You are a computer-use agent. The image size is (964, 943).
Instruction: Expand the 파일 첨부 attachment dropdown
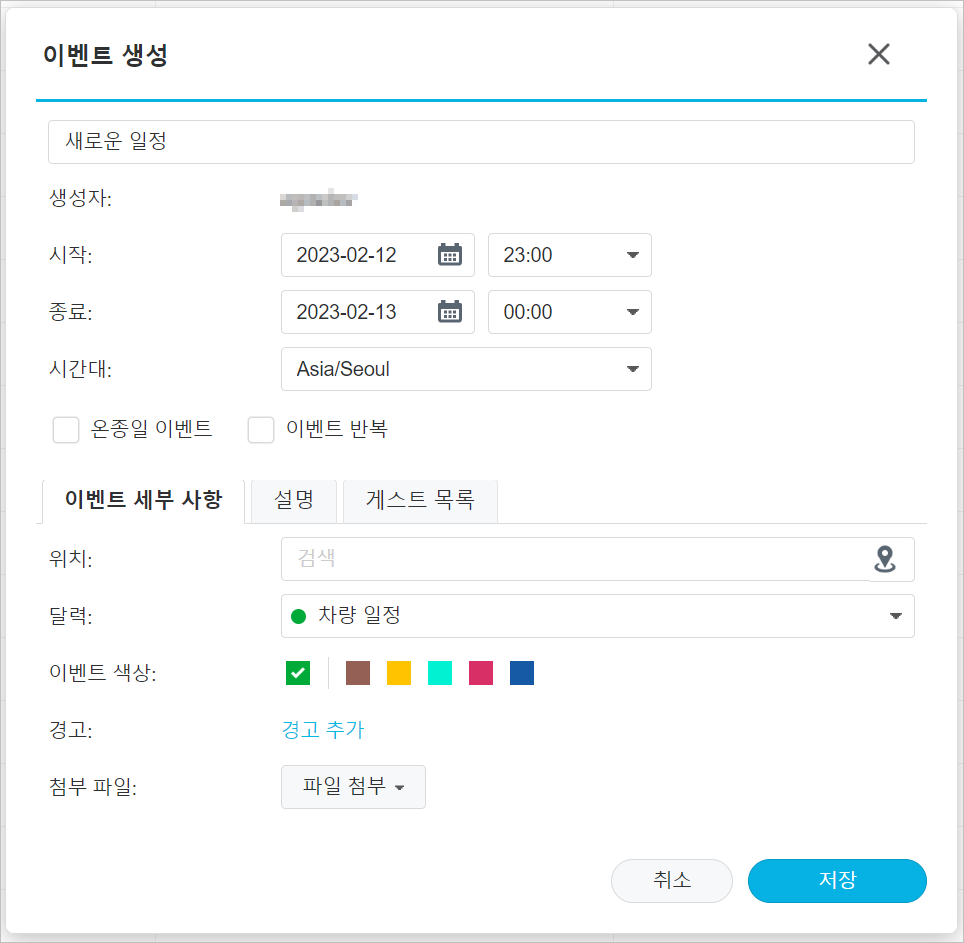tap(352, 787)
